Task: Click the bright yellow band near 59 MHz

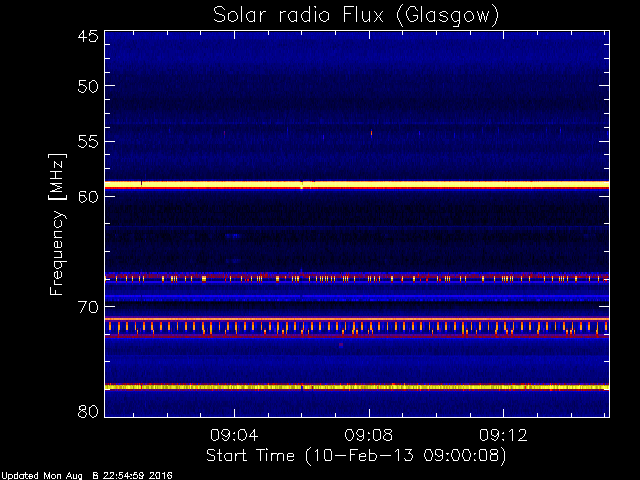Action: click(x=357, y=185)
